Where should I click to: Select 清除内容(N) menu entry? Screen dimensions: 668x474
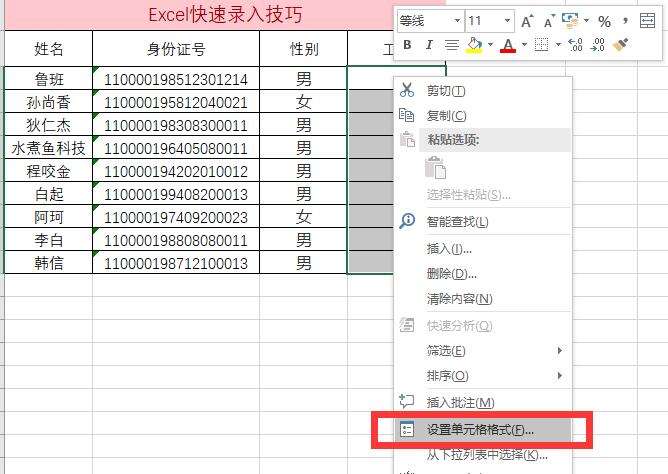point(484,299)
